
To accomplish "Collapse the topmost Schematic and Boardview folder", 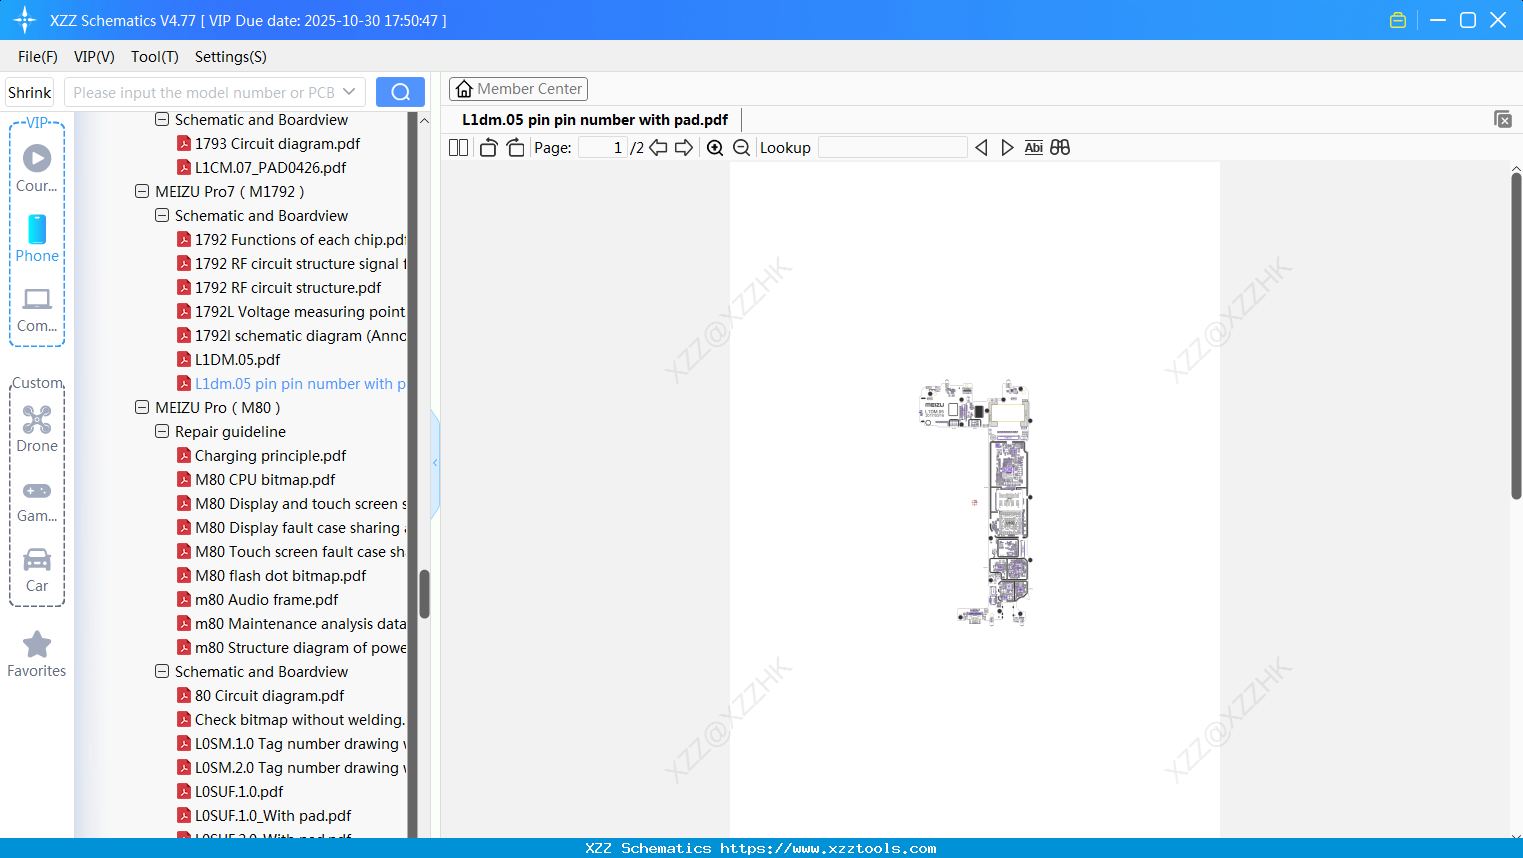I will click(162, 119).
